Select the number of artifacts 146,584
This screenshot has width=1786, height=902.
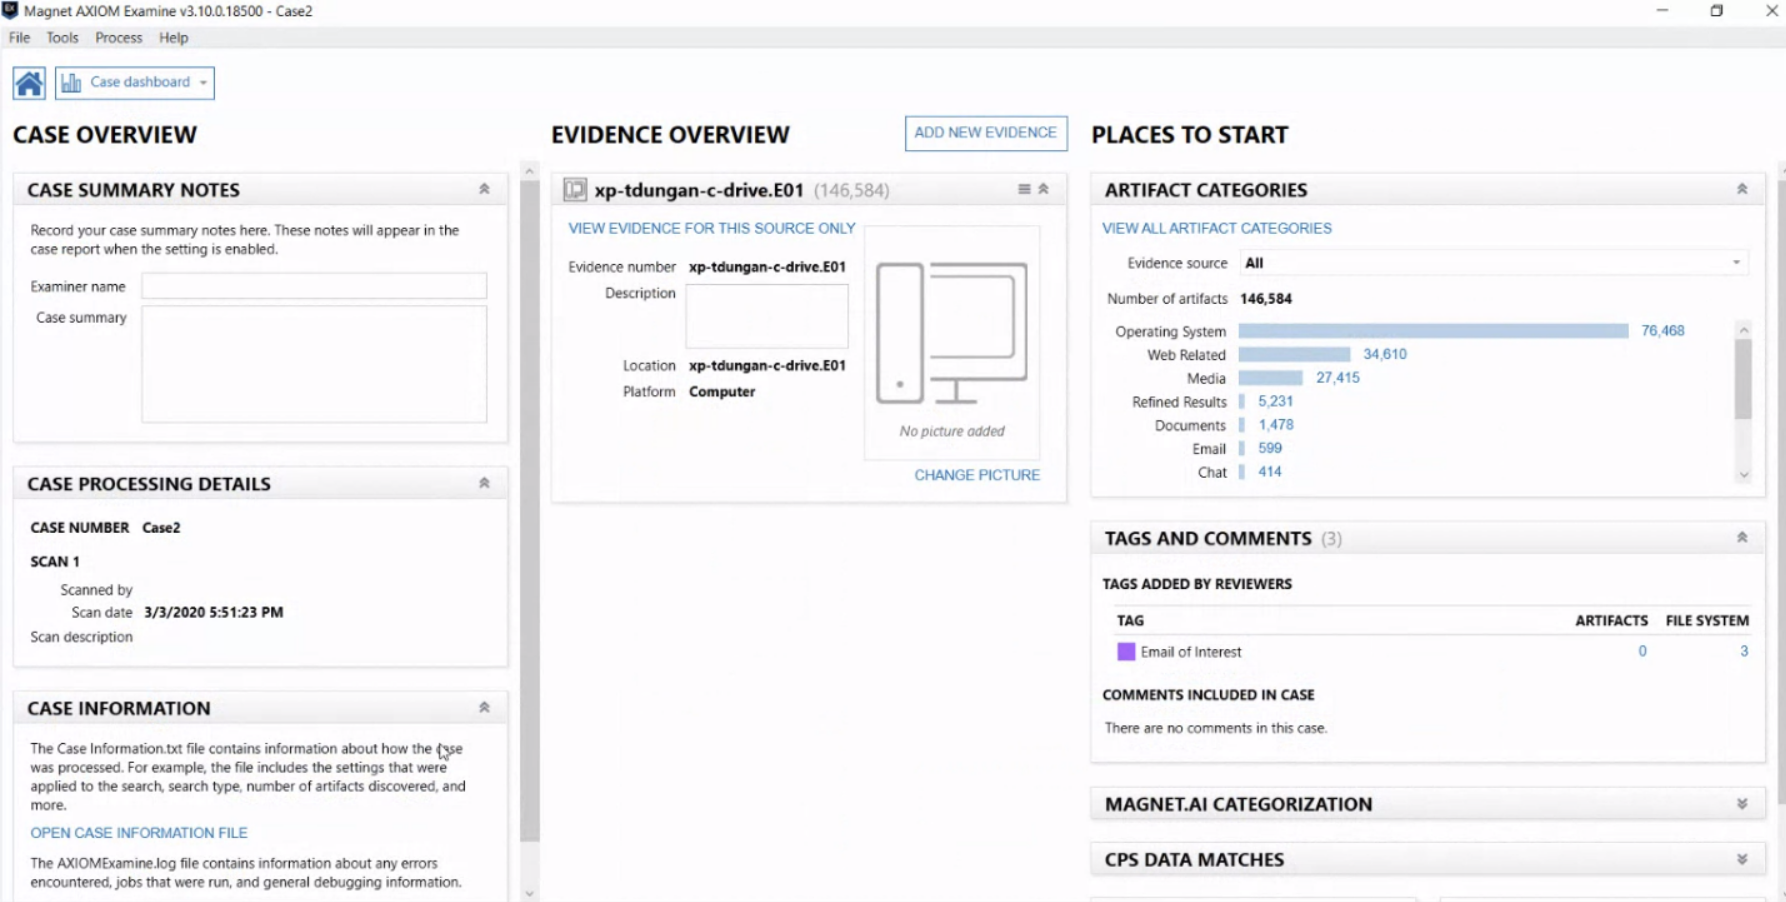(x=1266, y=298)
